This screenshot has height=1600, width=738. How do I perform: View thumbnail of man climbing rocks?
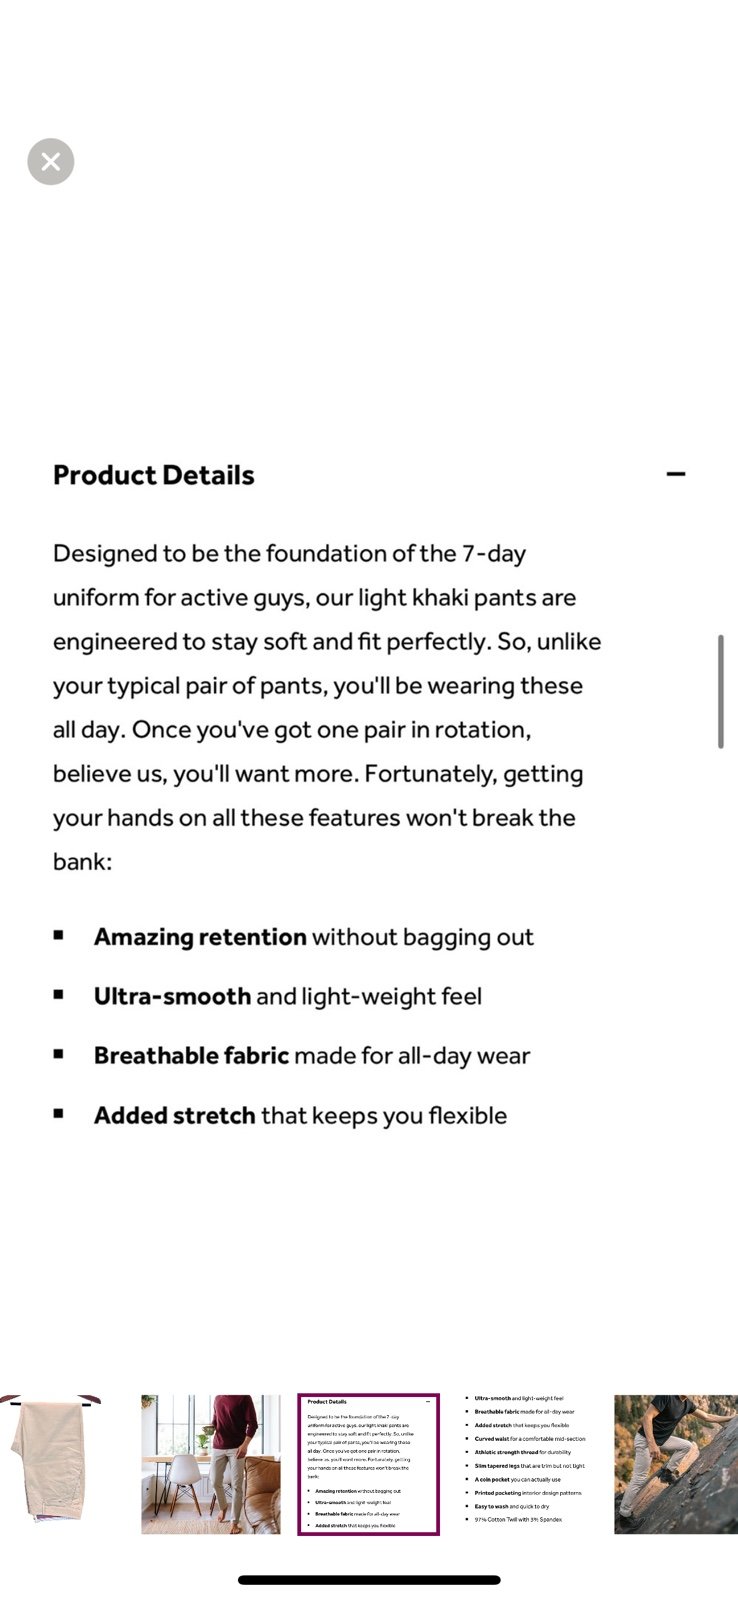click(676, 1464)
